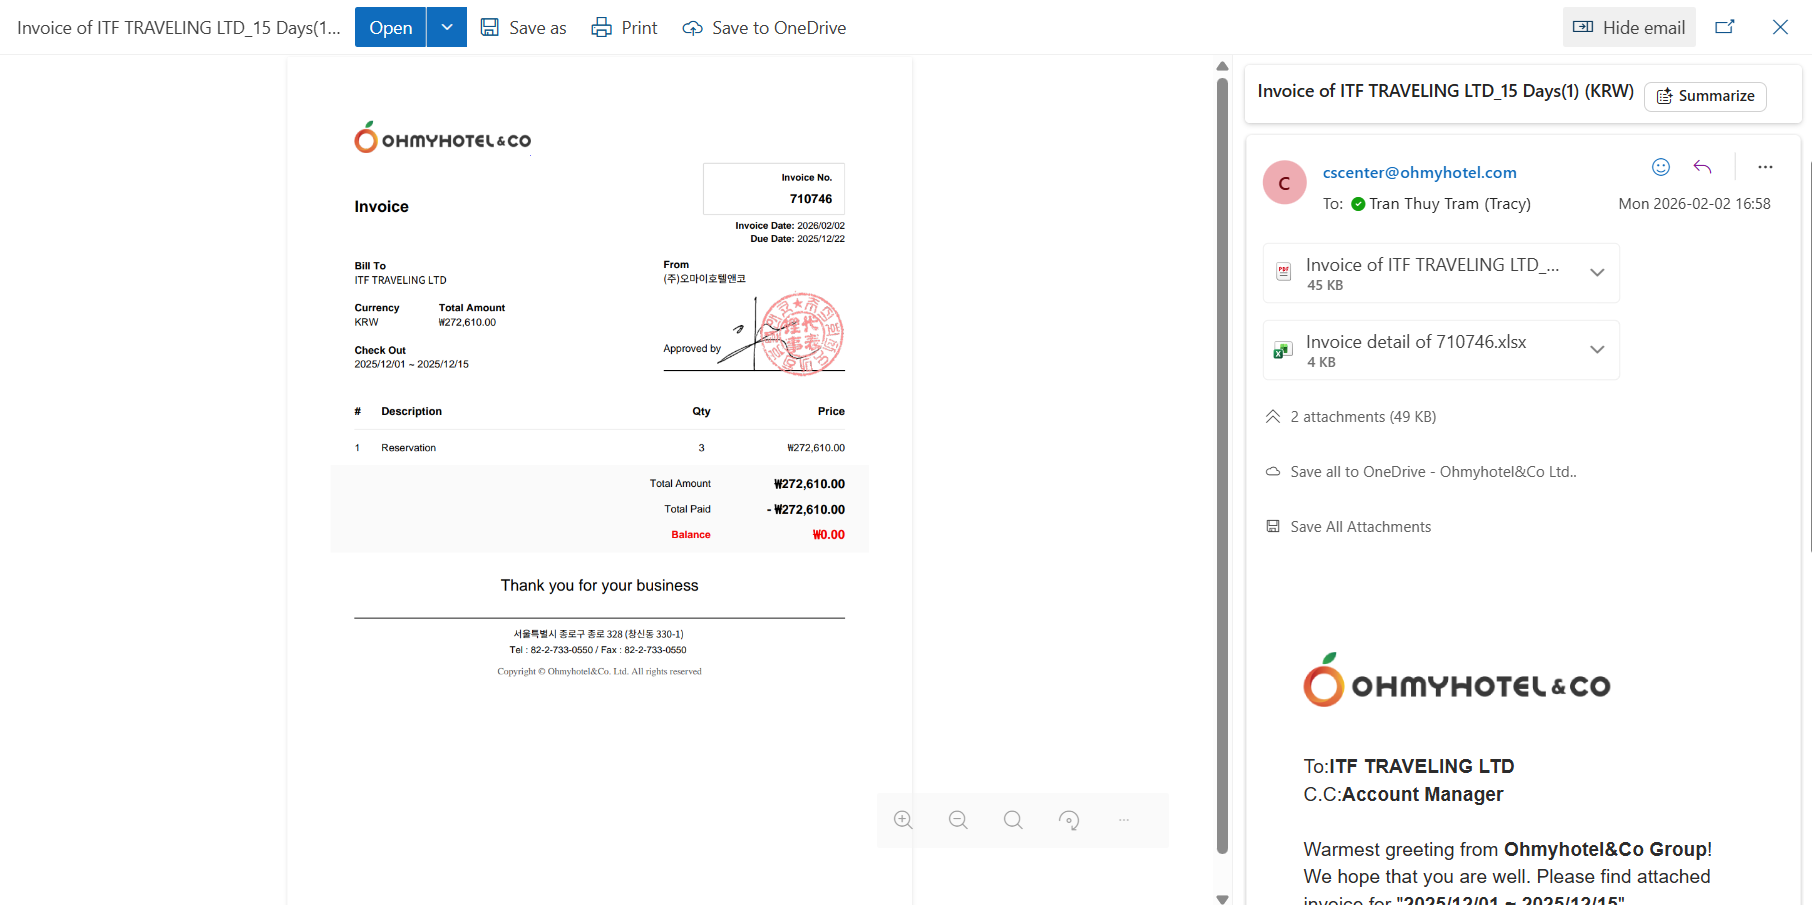Click recipient Tran Thuy Tram (Tracy)
The height and width of the screenshot is (905, 1812).
click(x=1449, y=204)
